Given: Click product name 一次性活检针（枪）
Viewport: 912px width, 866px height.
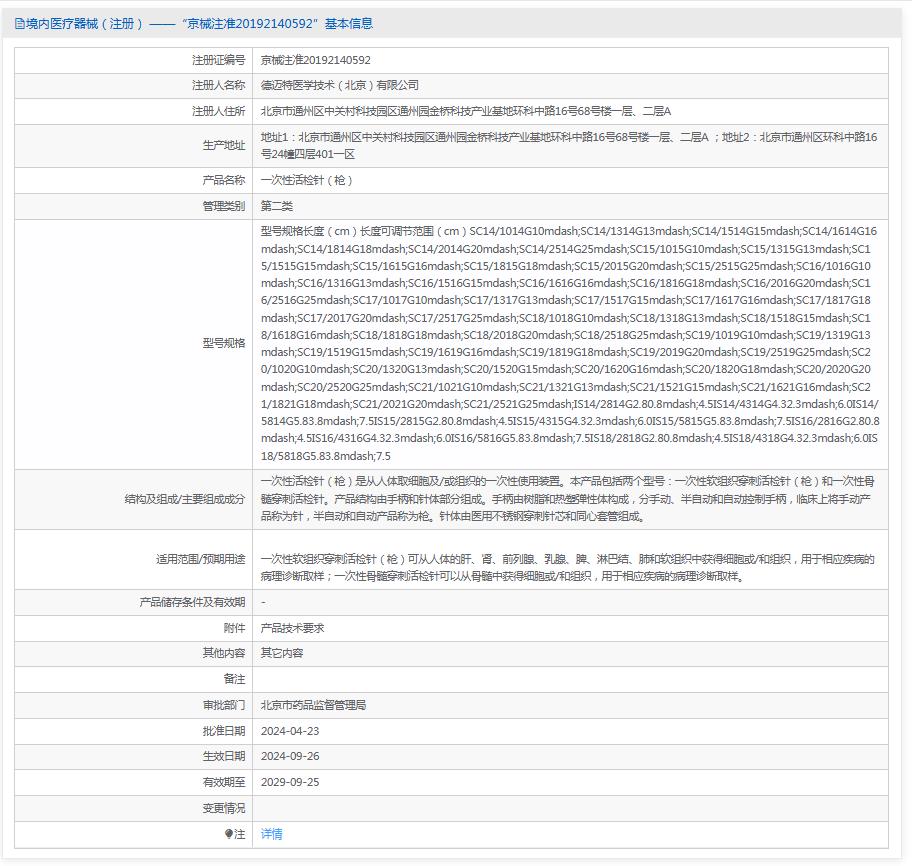Looking at the screenshot, I should coord(306,180).
